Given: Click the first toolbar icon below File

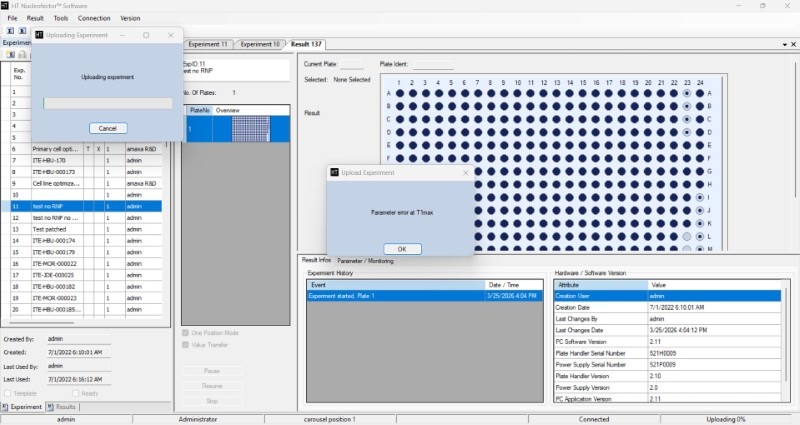Looking at the screenshot, I should 9,31.
